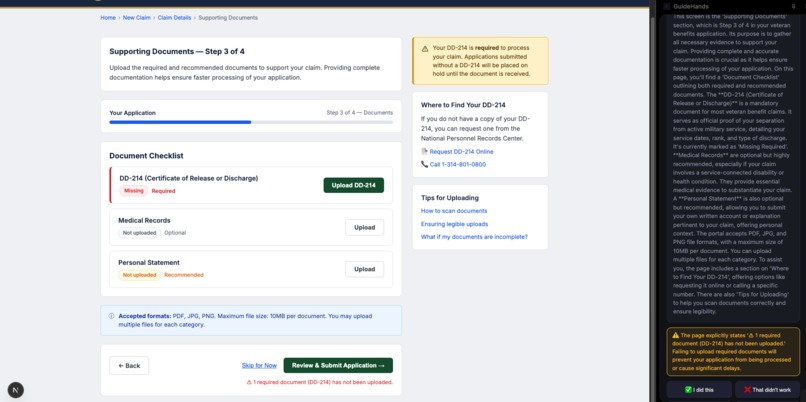The height and width of the screenshot is (402, 806).
Task: Click the Upload DD-214 button
Action: (x=354, y=185)
